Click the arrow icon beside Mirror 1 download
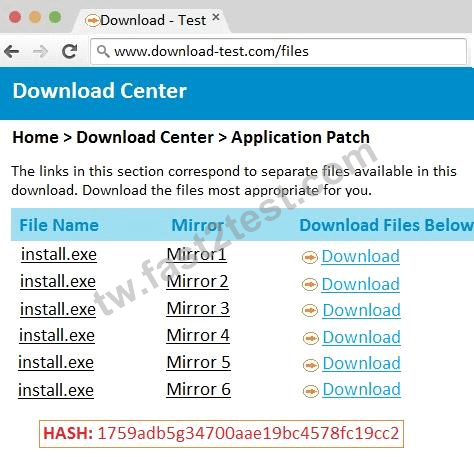This screenshot has height=457, width=474. click(309, 257)
